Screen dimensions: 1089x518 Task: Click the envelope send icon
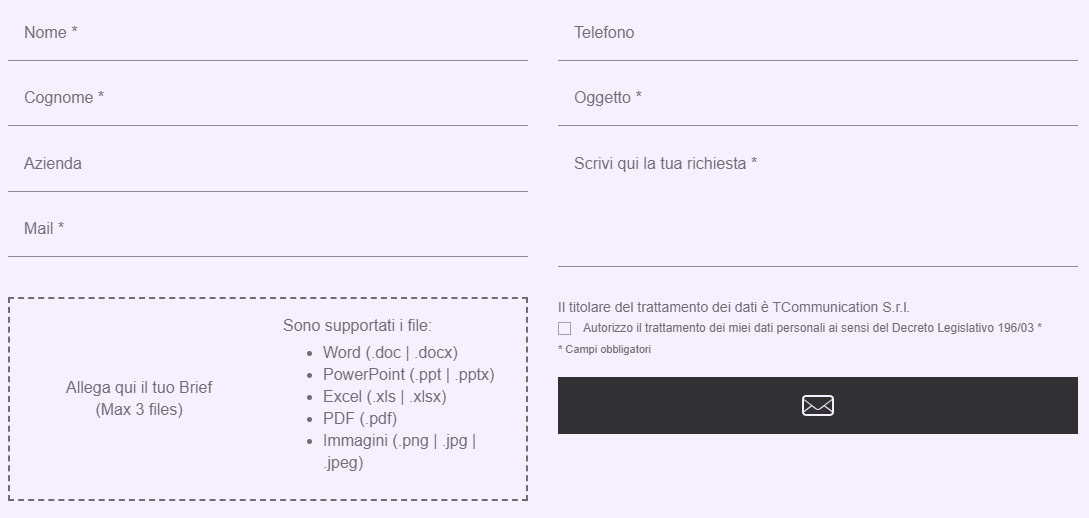pos(817,406)
